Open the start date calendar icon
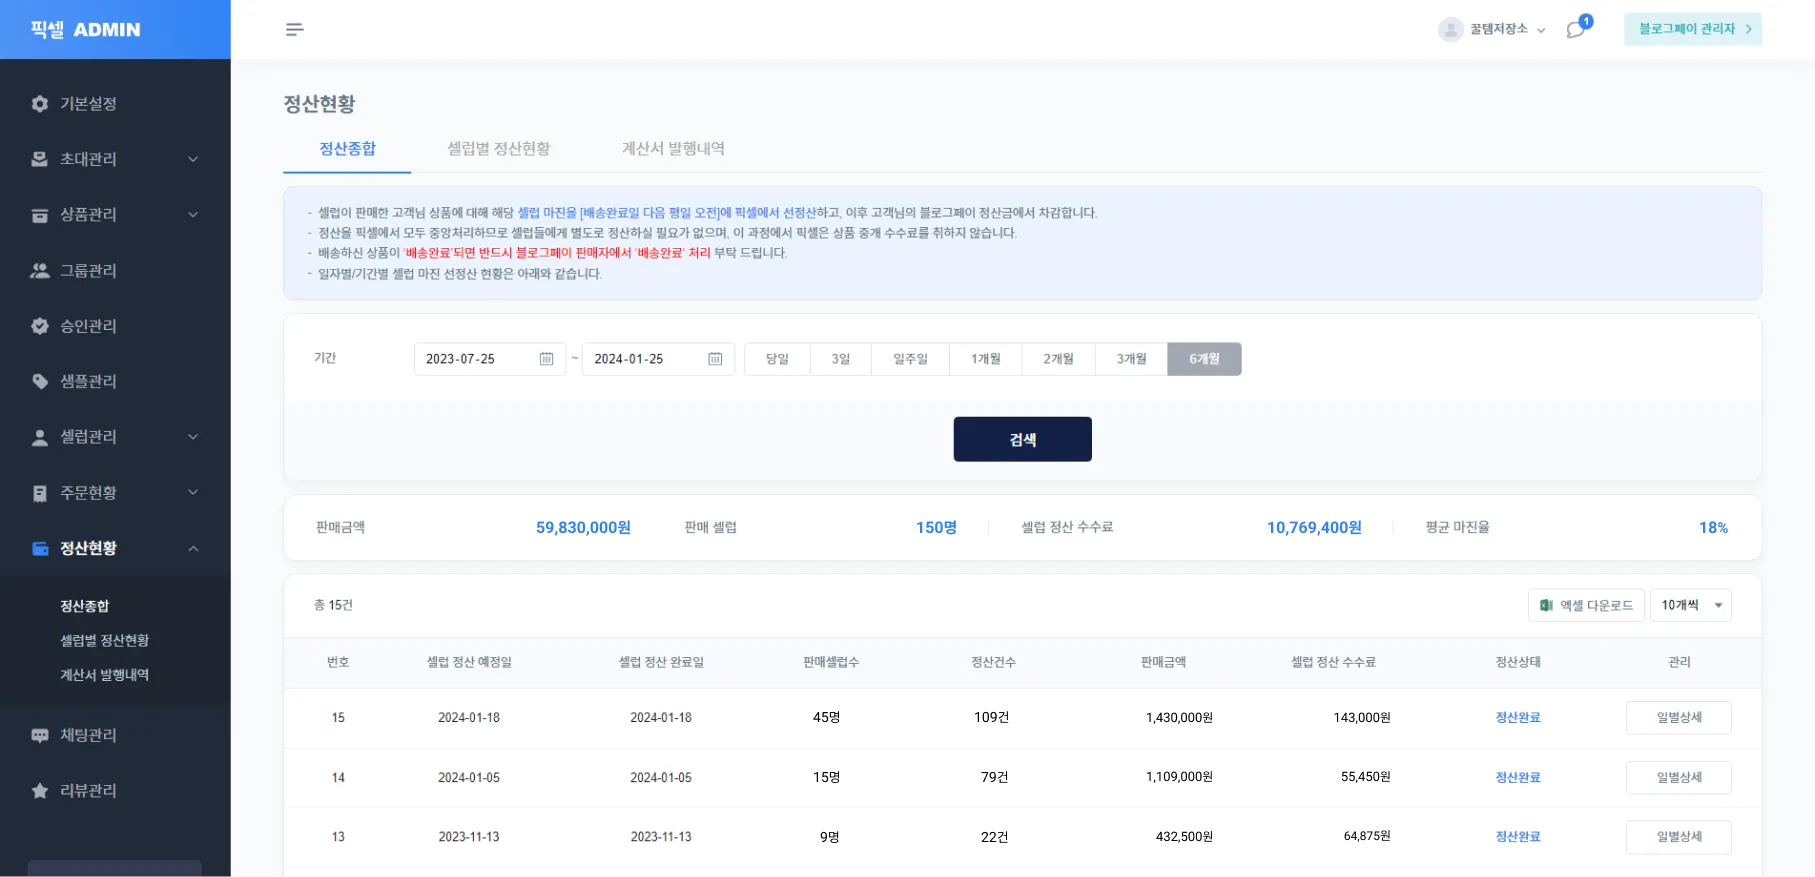The width and height of the screenshot is (1815, 877). [546, 359]
